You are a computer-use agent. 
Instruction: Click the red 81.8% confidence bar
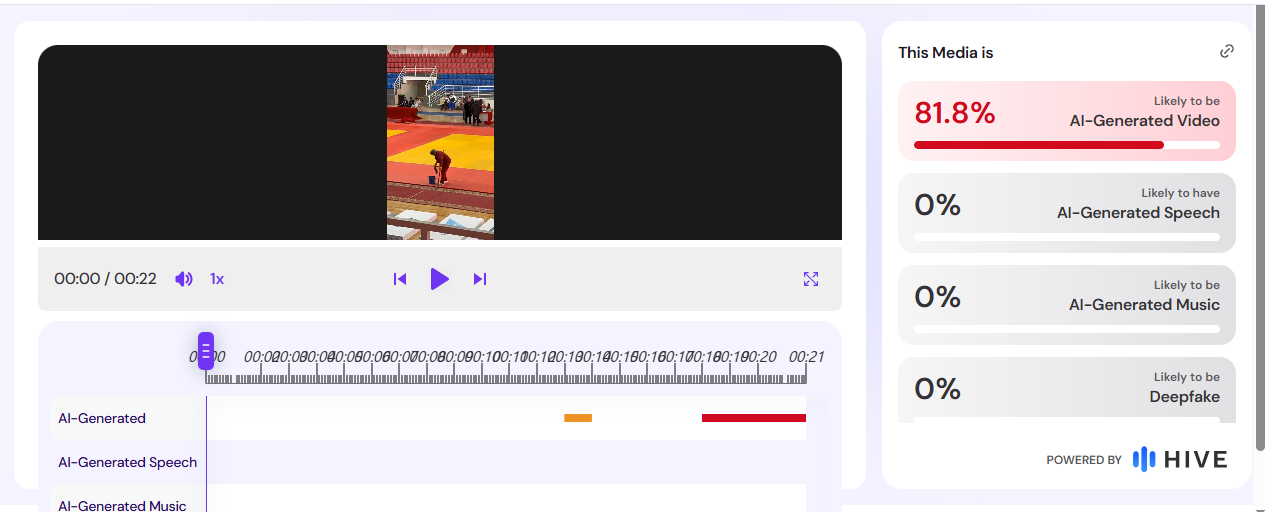1039,145
